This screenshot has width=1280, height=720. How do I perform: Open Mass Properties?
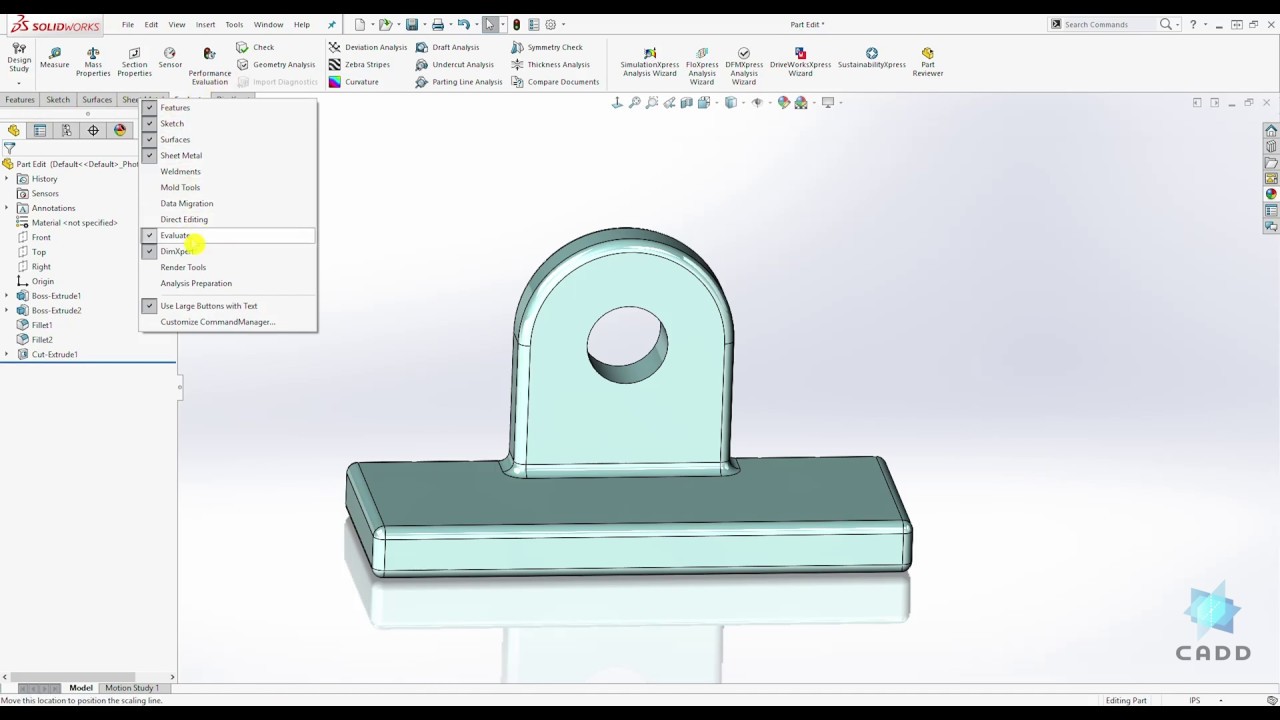(x=93, y=62)
